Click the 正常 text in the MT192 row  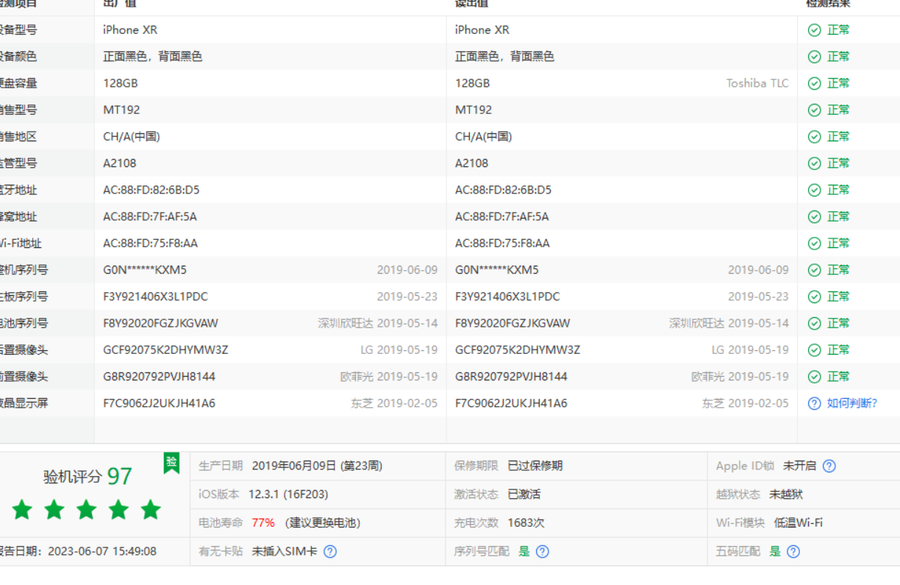(x=838, y=110)
